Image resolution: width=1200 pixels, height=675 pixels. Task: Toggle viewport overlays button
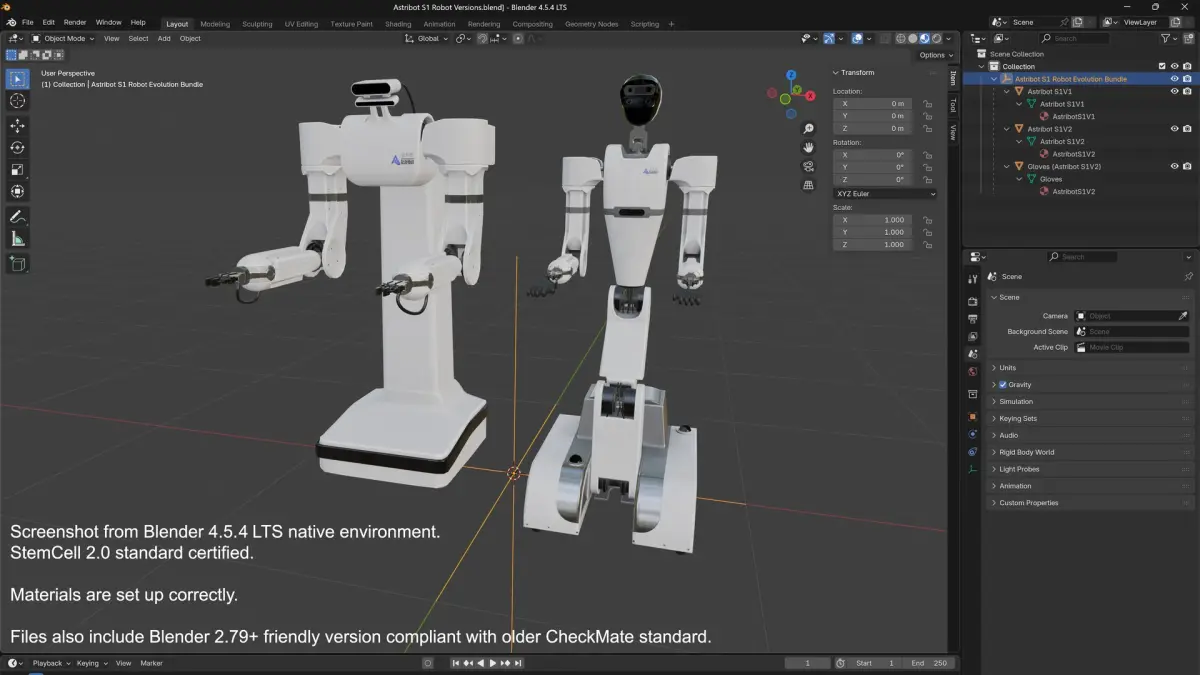[858, 38]
